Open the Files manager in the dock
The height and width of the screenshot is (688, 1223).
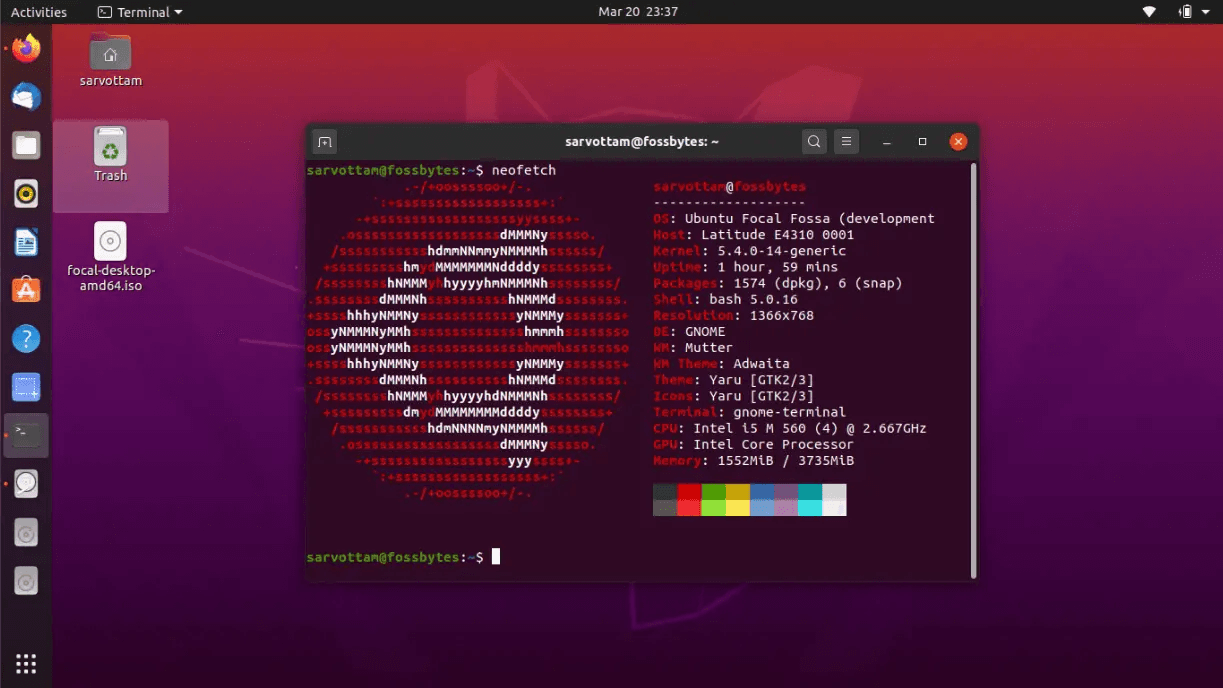[26, 145]
